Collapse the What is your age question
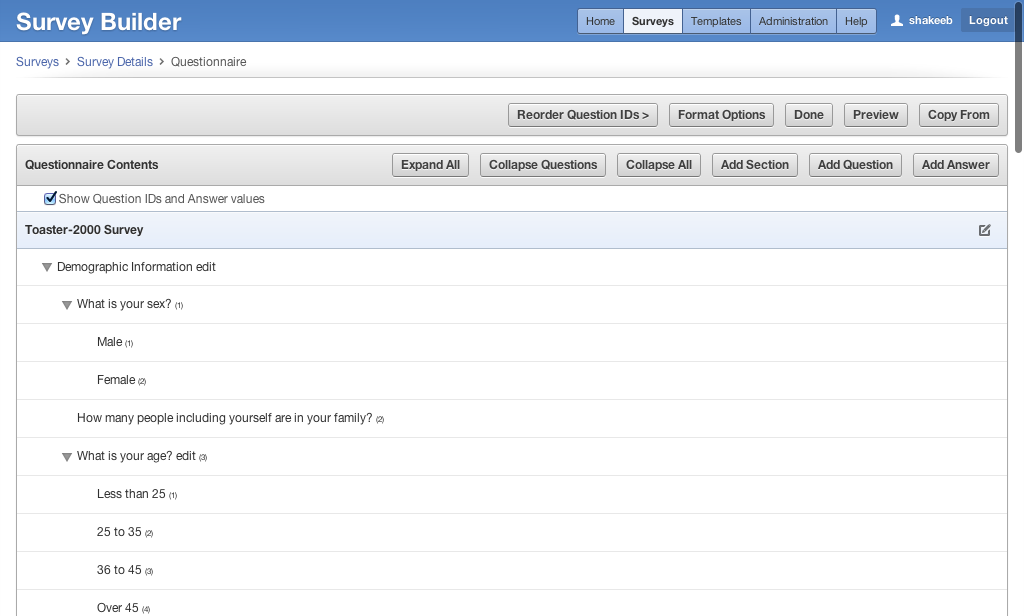Screen dimensions: 1024x616 point(67,457)
